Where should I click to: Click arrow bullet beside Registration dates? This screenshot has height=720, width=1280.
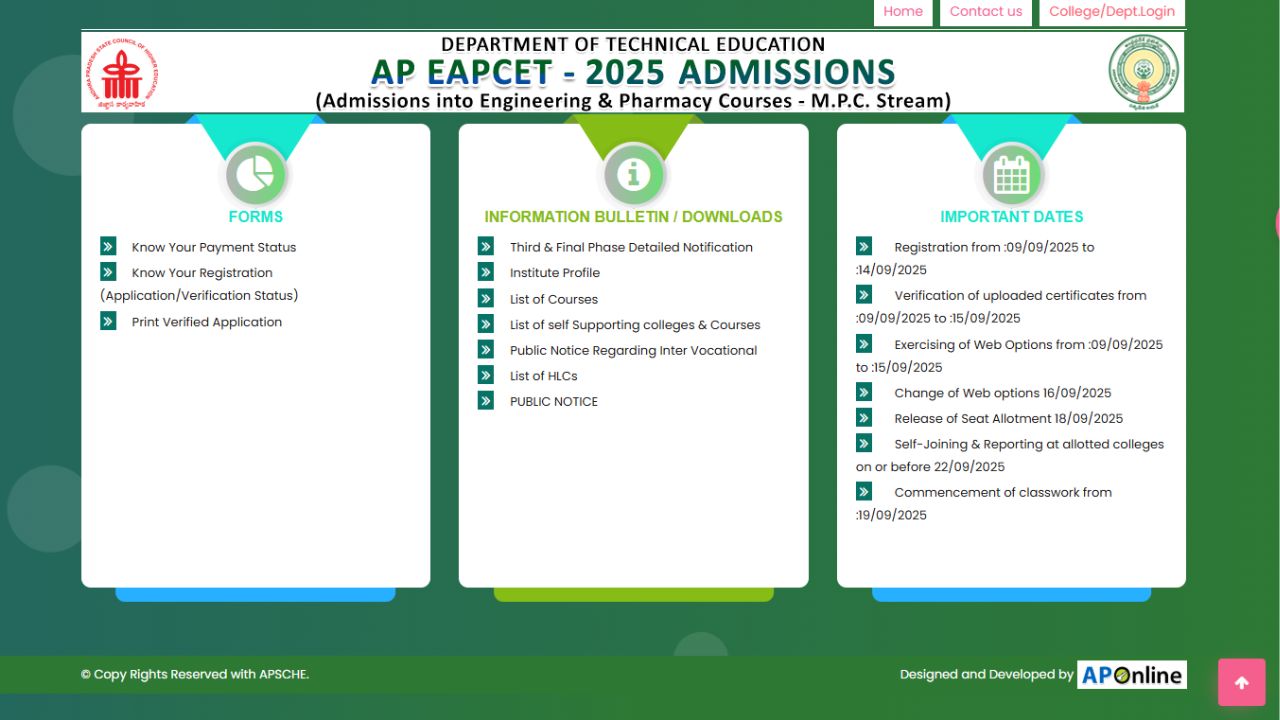pos(864,246)
